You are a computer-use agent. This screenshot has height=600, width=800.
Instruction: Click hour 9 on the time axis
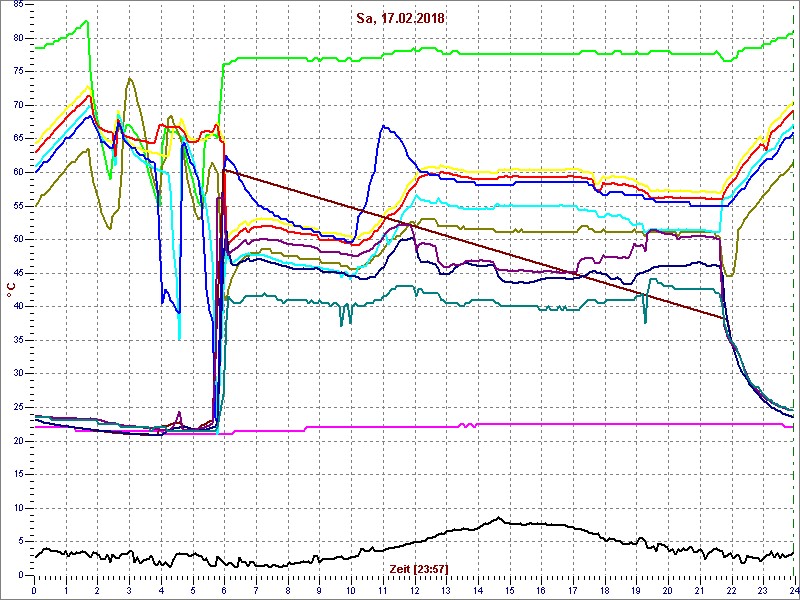click(319, 588)
